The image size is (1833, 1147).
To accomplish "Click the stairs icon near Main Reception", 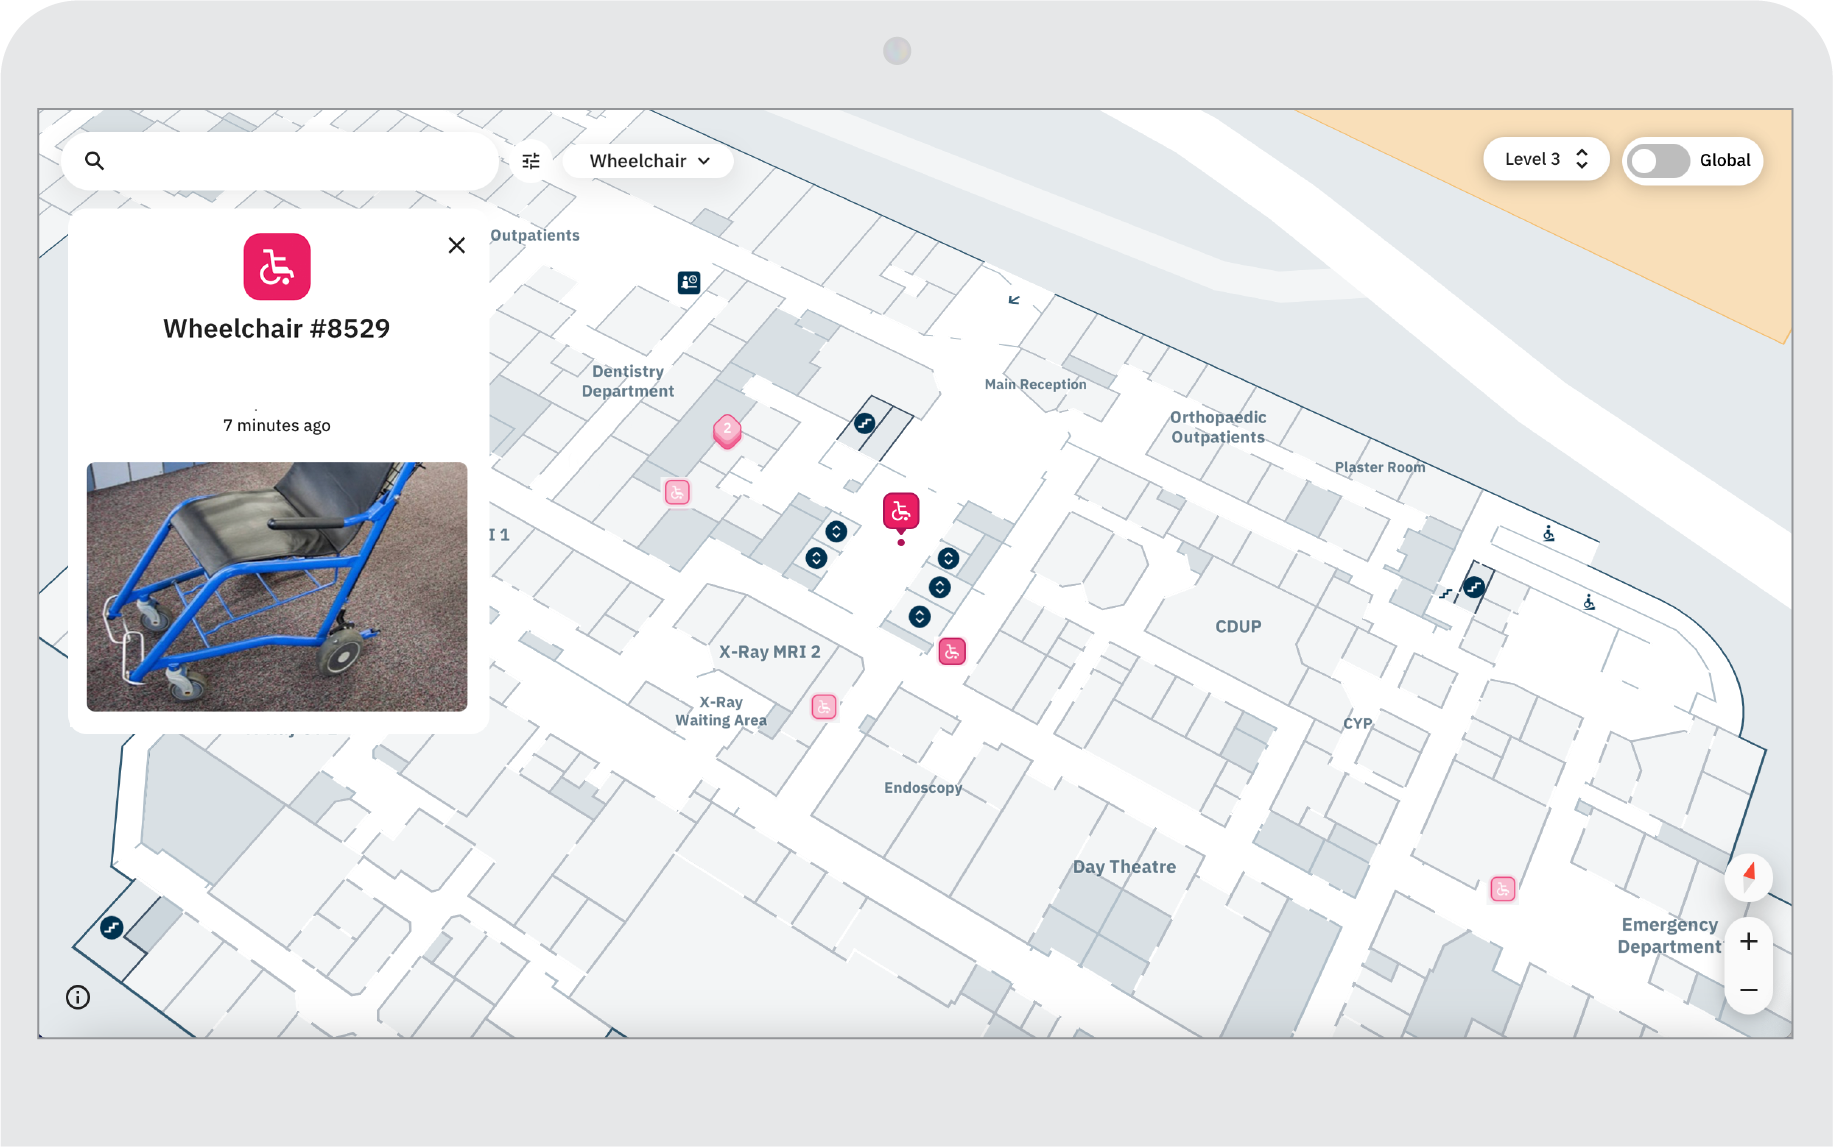I will tap(865, 423).
